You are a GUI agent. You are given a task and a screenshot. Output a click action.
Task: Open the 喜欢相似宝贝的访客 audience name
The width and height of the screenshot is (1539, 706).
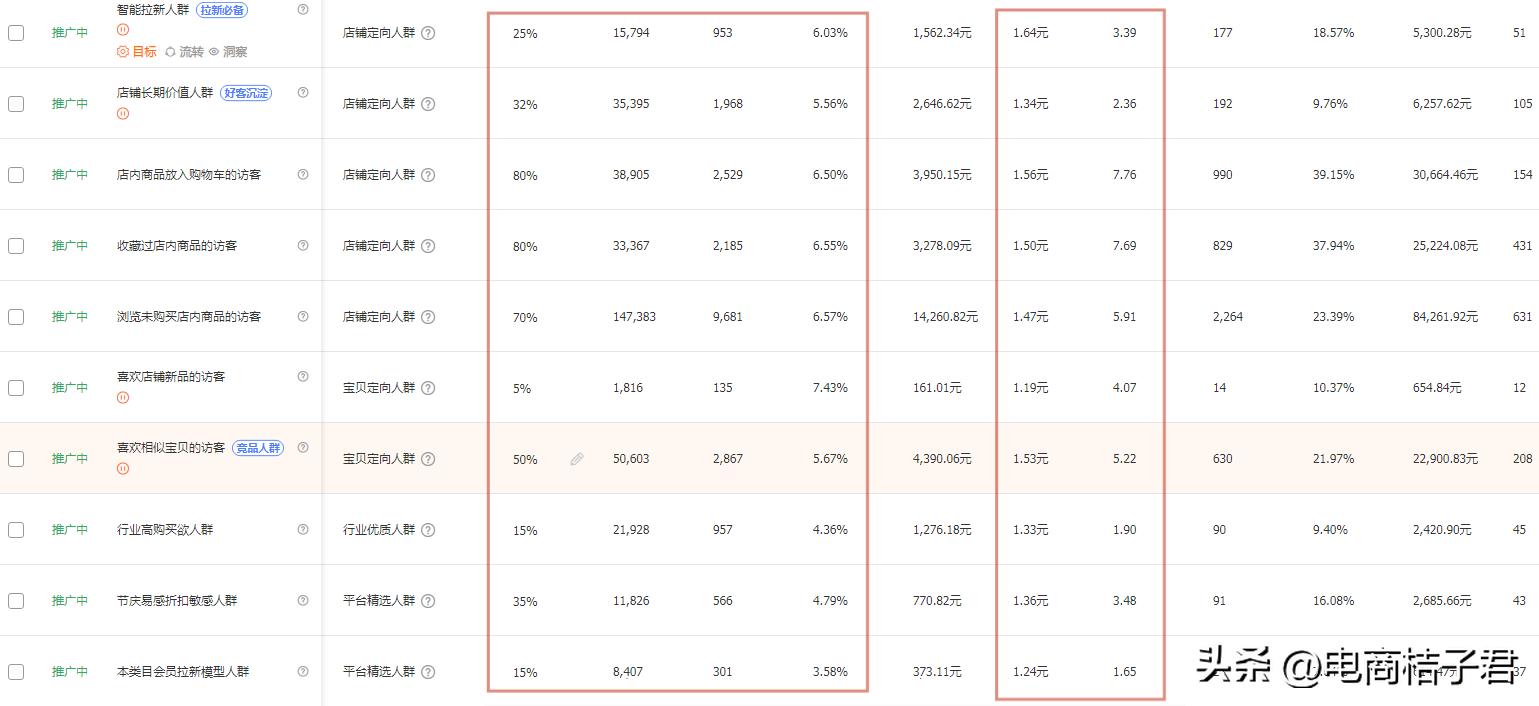point(171,448)
